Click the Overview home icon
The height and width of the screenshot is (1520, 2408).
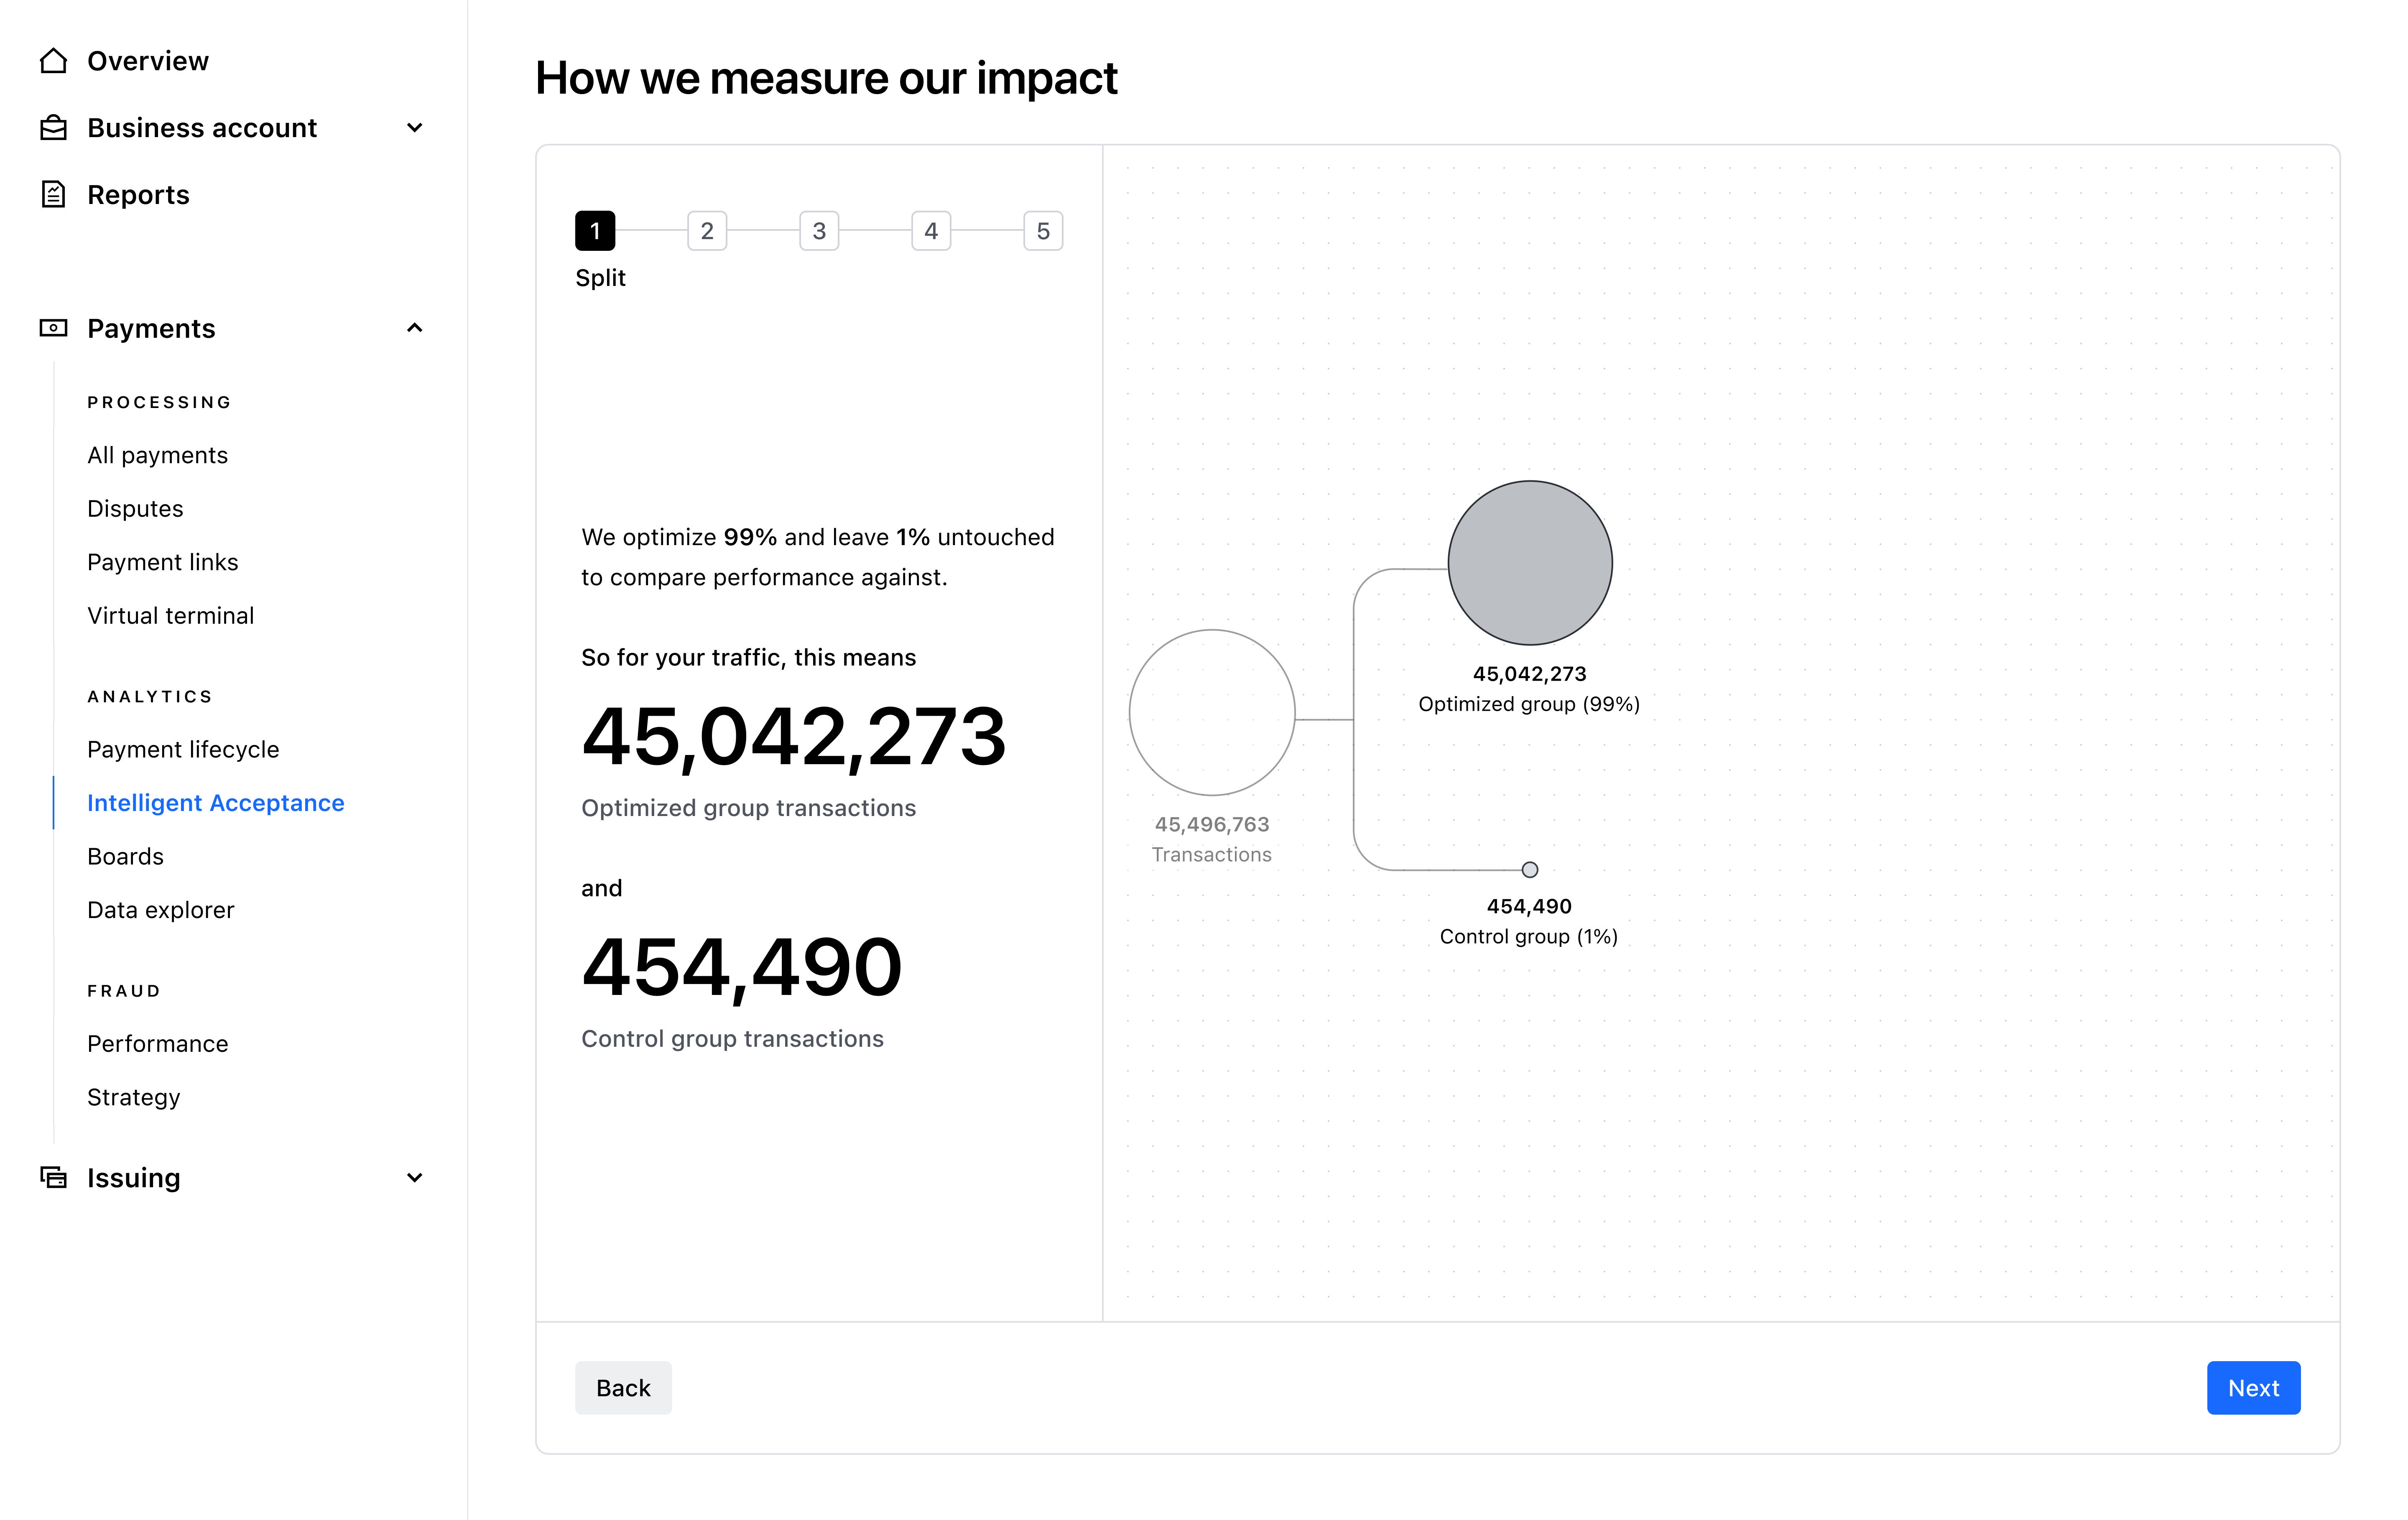tap(53, 61)
